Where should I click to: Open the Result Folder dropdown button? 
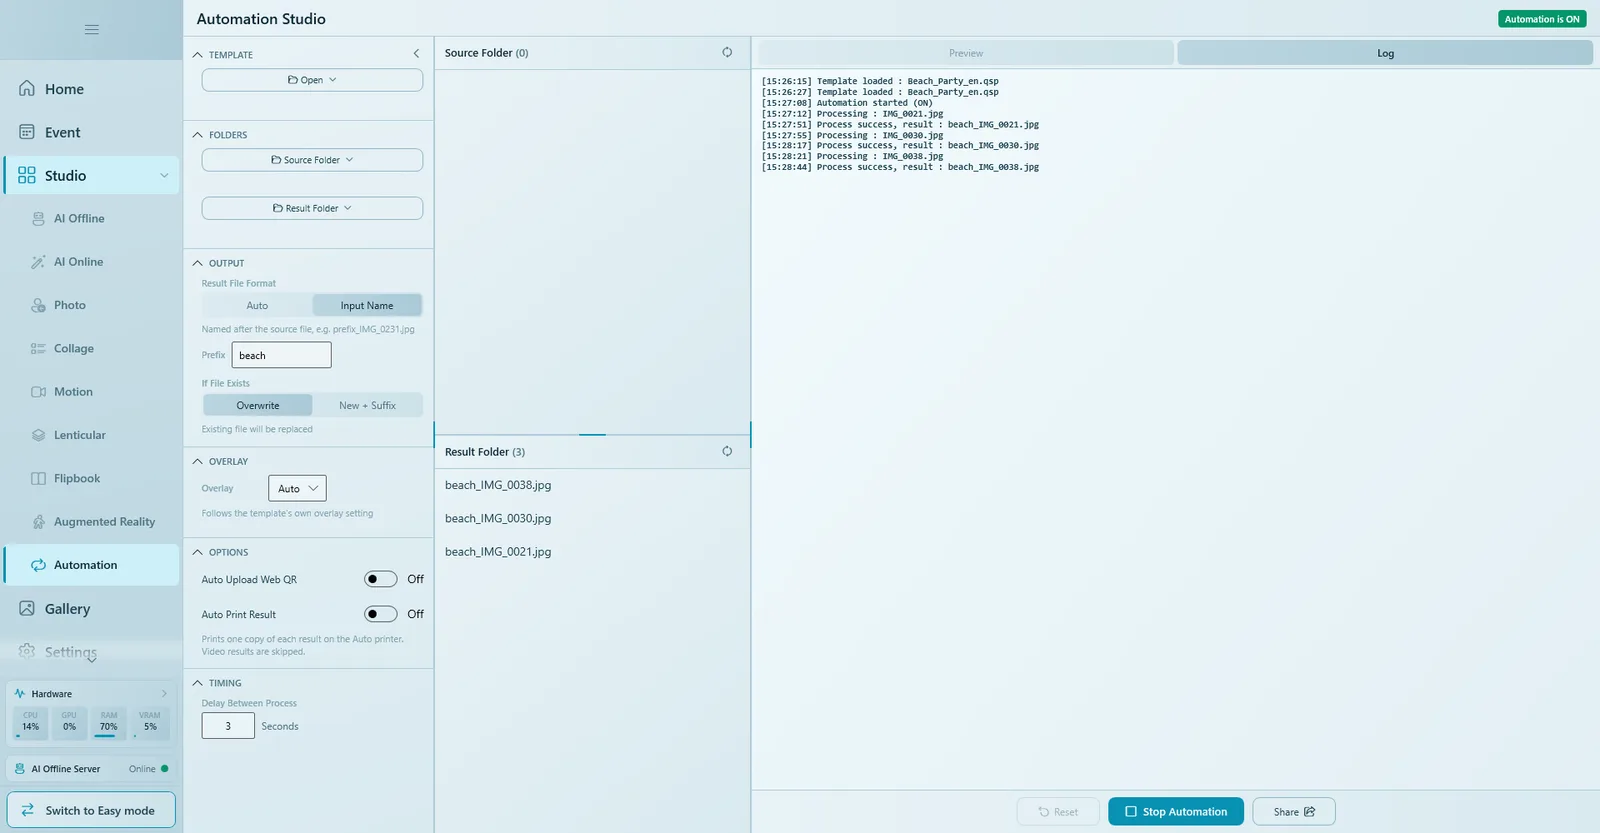click(x=312, y=208)
